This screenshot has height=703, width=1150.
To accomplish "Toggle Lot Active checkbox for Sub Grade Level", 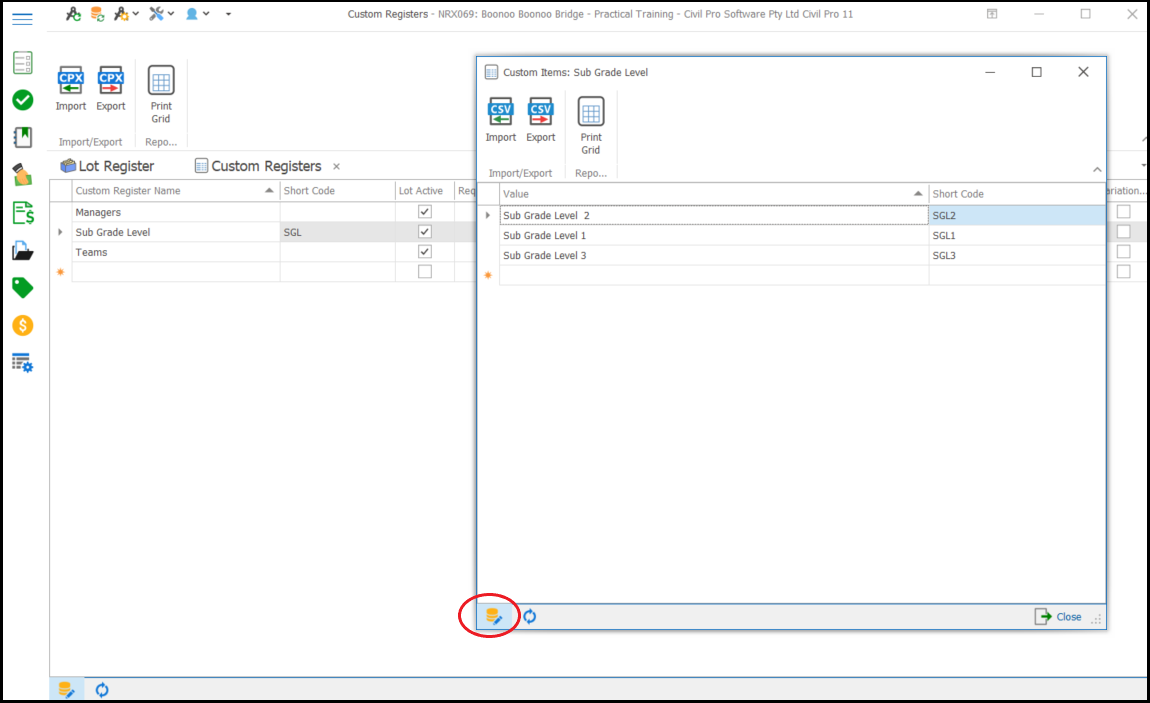I will pyautogui.click(x=425, y=232).
